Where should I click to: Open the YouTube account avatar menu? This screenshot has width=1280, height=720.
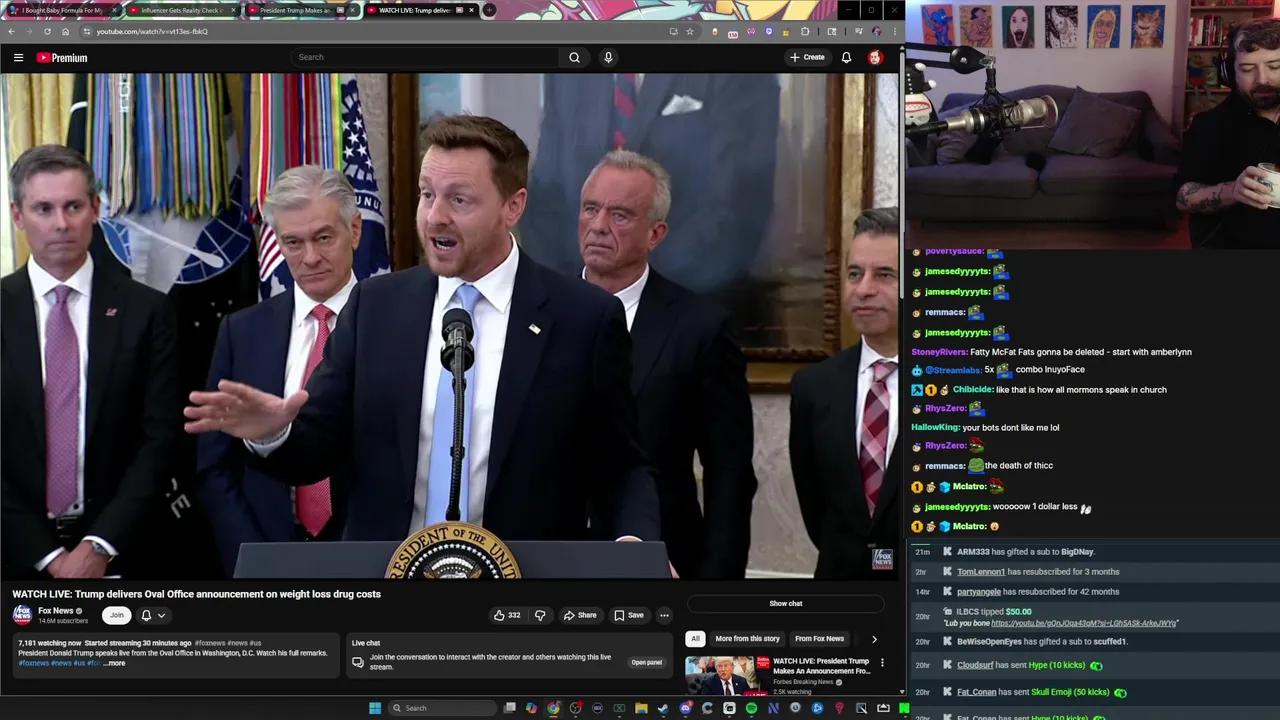click(x=875, y=57)
